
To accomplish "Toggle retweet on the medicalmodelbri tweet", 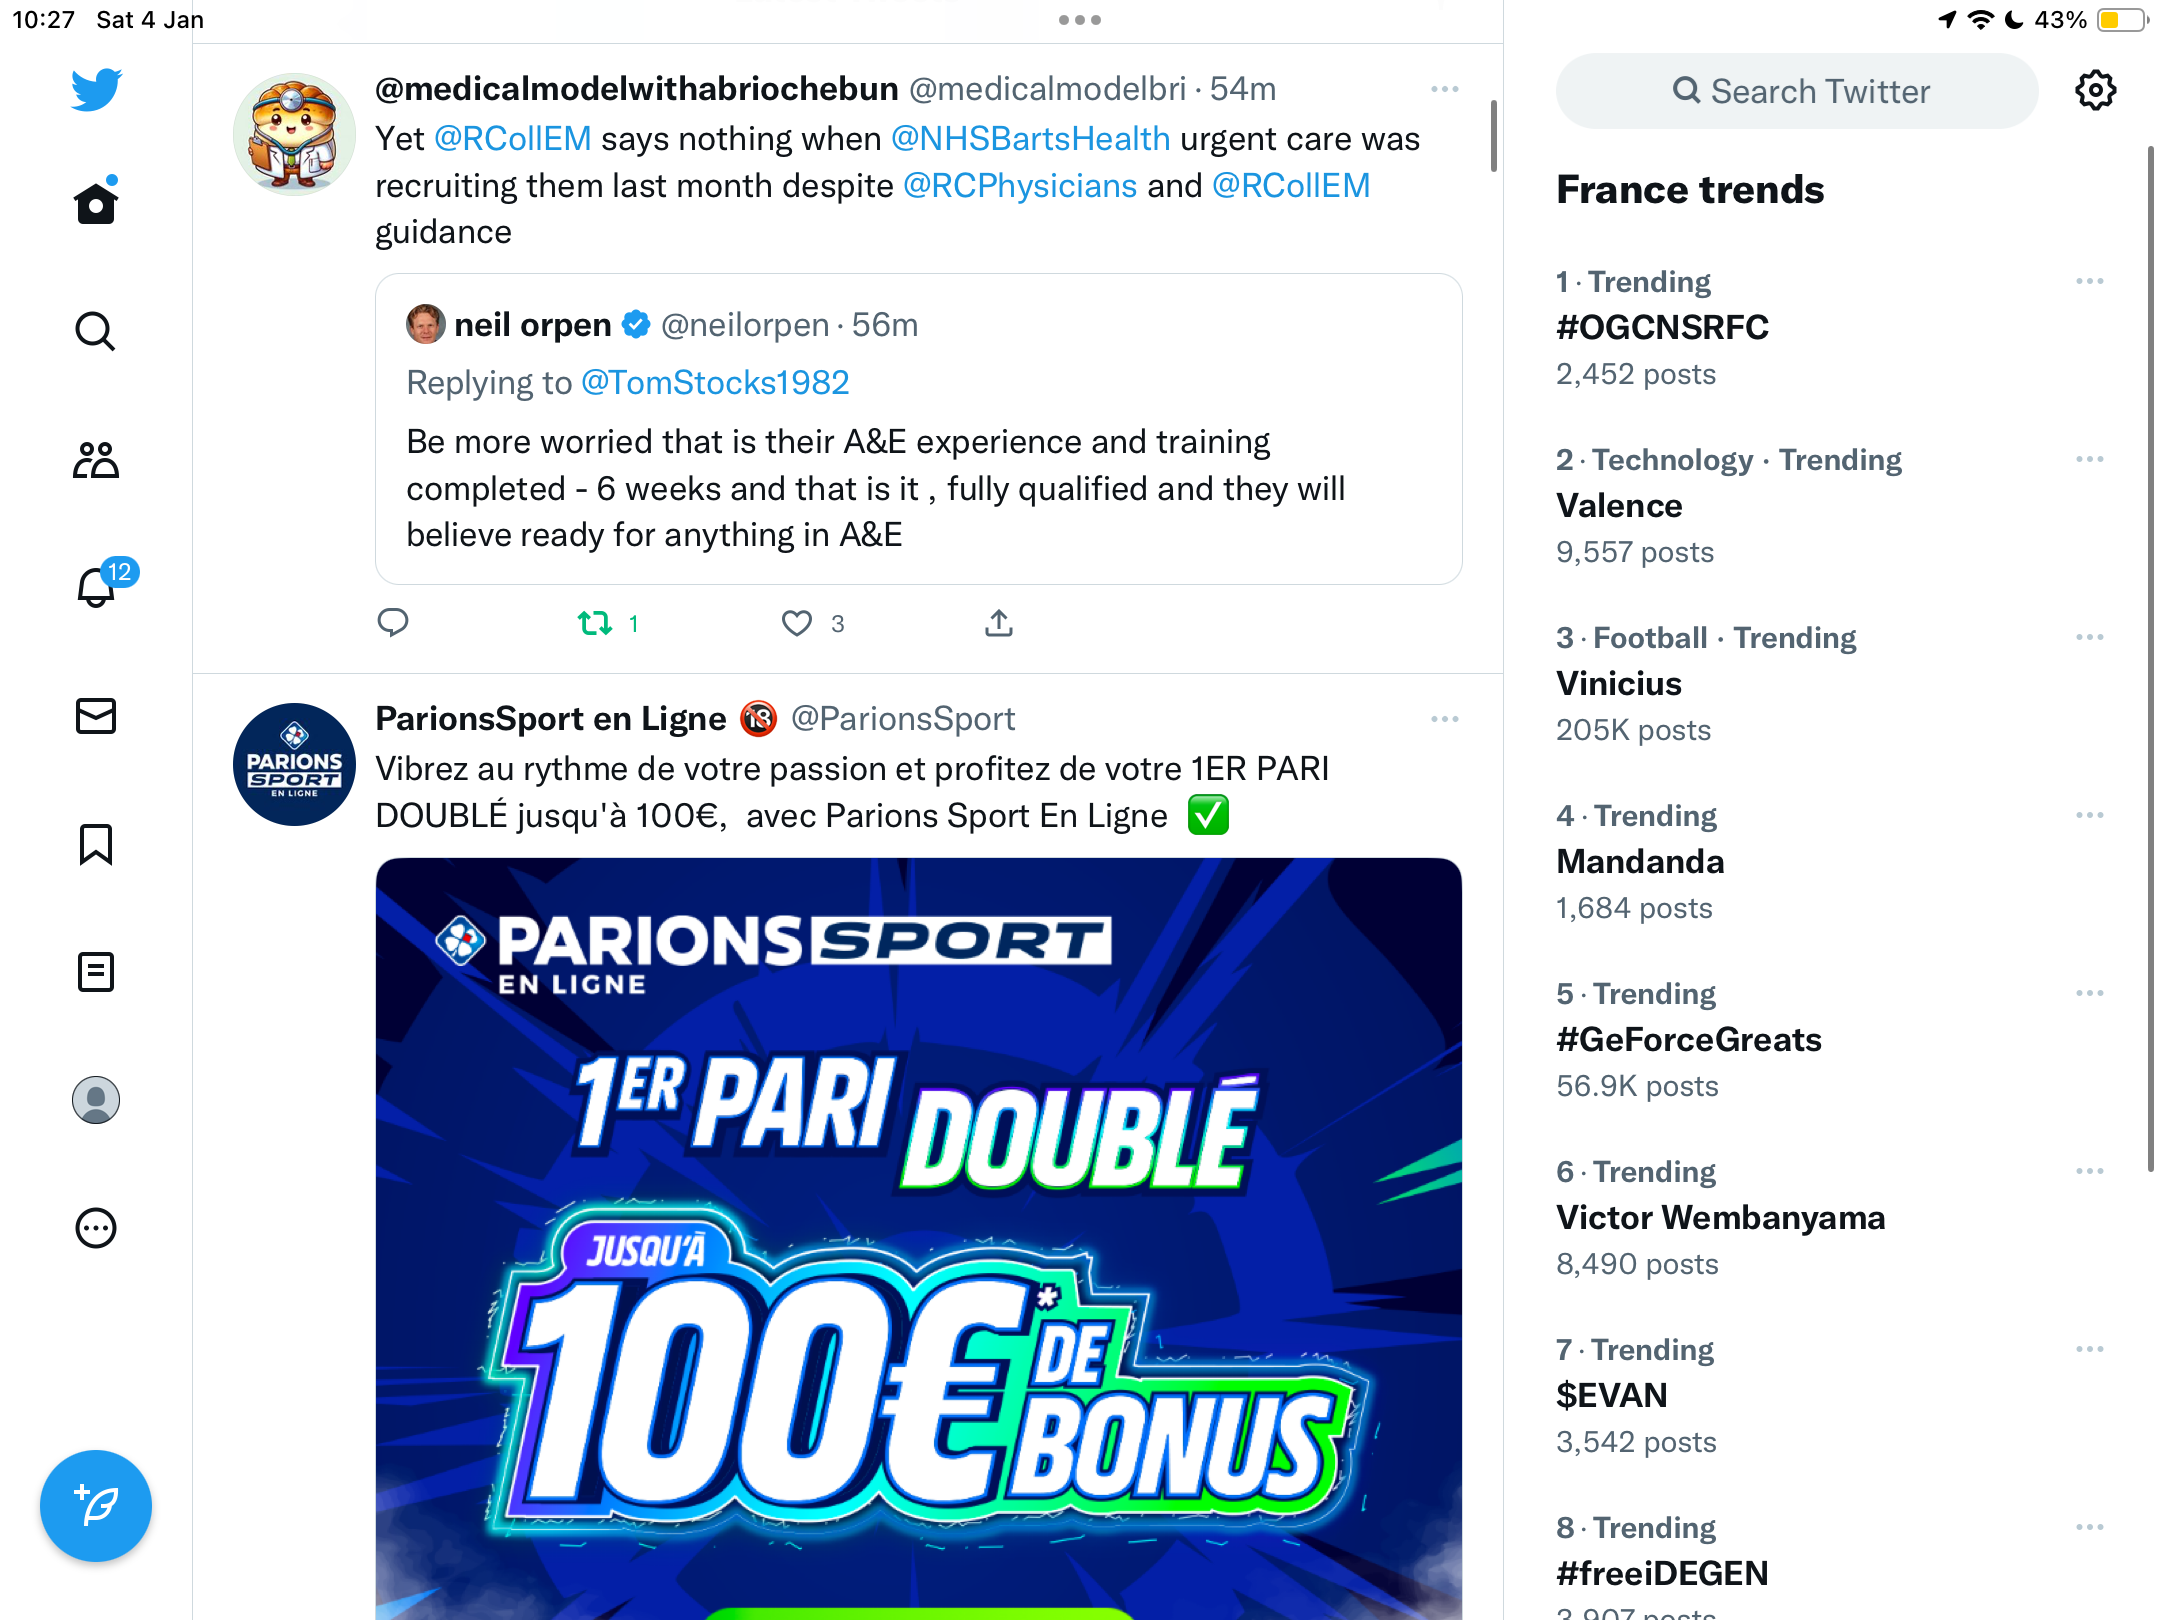I will click(x=596, y=623).
